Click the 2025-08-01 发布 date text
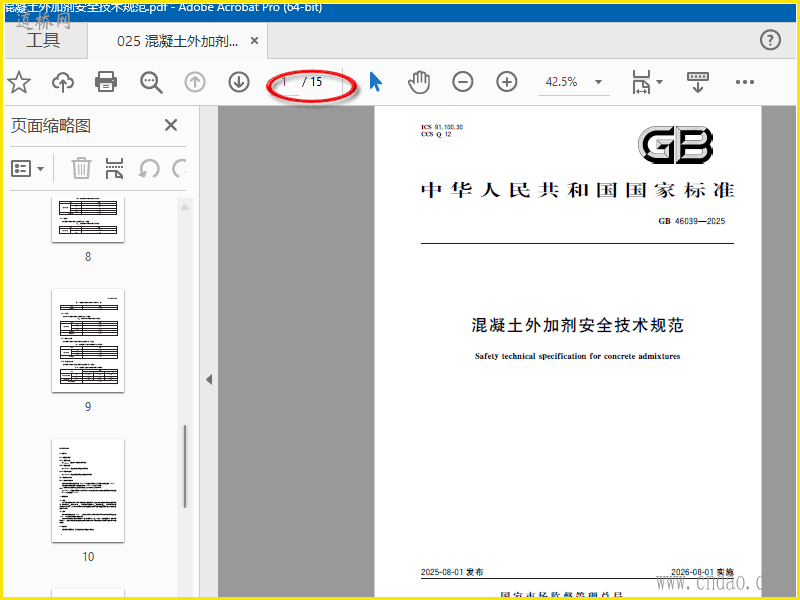The width and height of the screenshot is (800, 600). (x=452, y=572)
